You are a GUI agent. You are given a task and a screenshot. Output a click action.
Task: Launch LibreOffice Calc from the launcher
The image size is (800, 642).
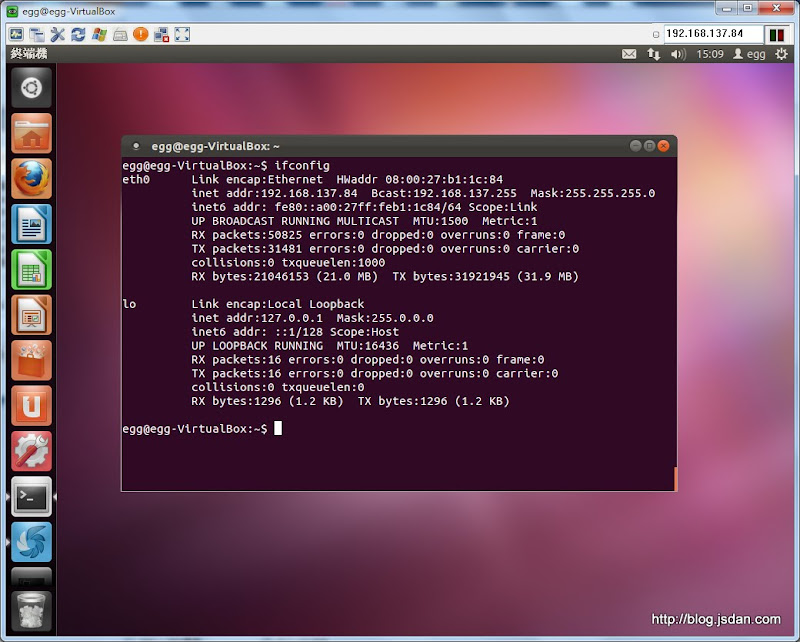click(x=31, y=269)
